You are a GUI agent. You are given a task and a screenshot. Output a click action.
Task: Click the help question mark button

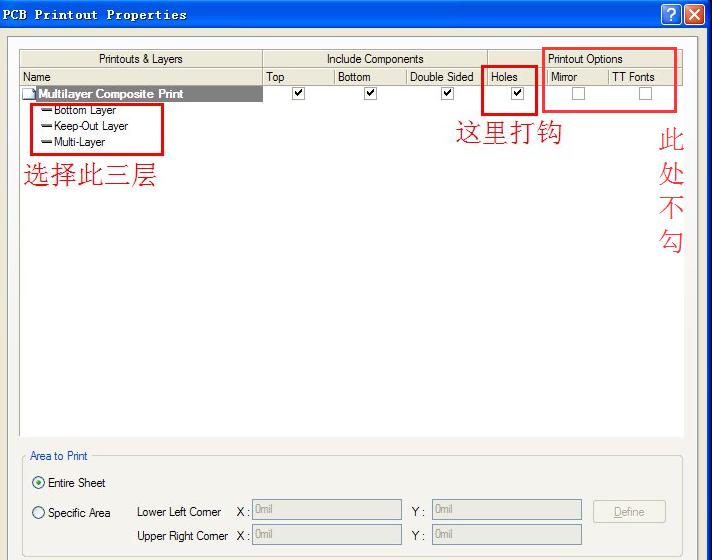pos(671,14)
